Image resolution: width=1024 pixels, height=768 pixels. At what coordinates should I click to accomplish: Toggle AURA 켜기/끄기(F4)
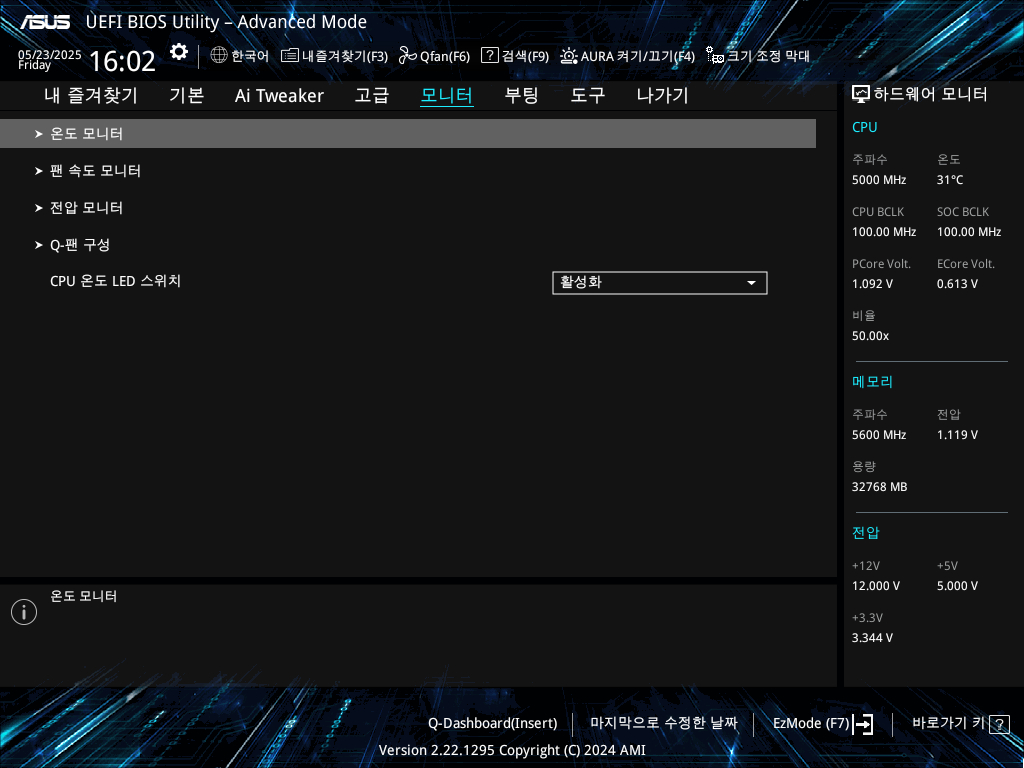click(638, 56)
